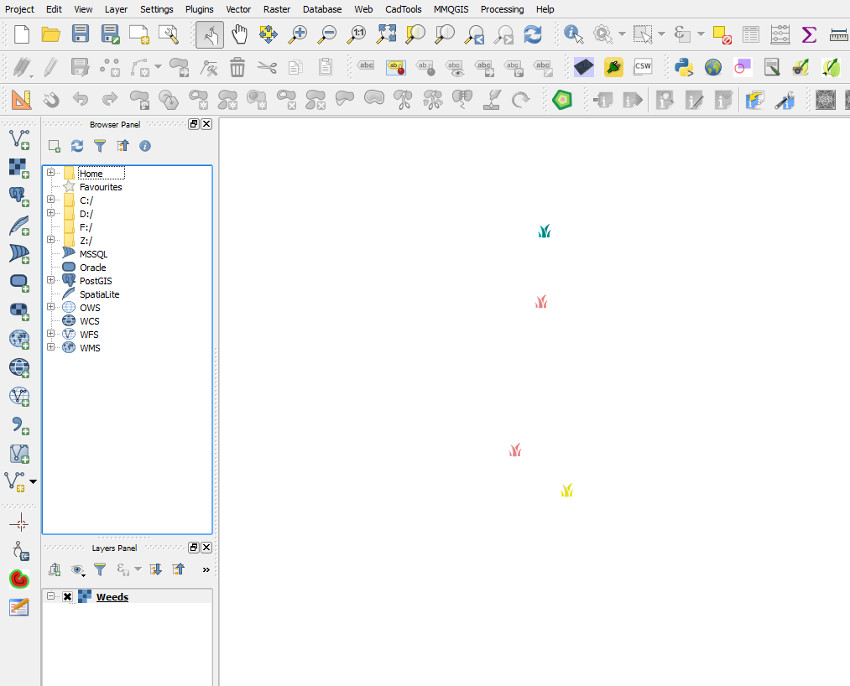Toggle Weeds layer visibility checkbox
This screenshot has width=850, height=686.
67,597
